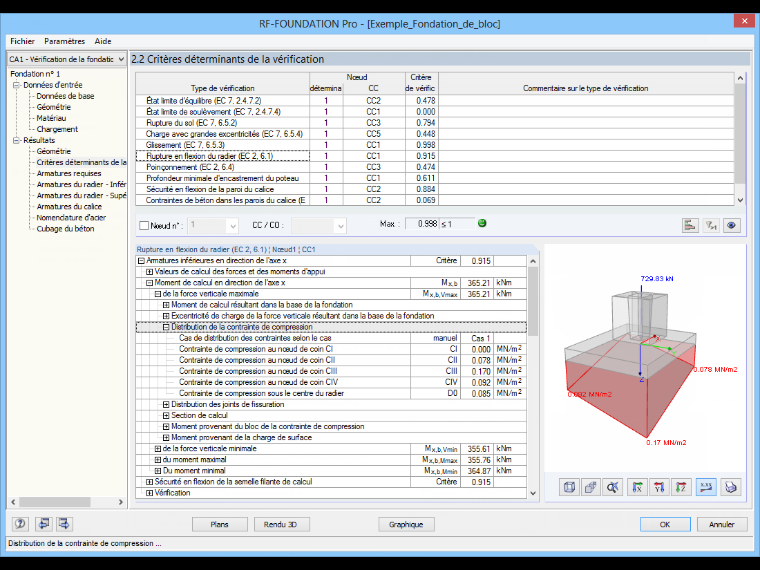Click the Type de vérification column header
The height and width of the screenshot is (570, 760).
[x=222, y=88]
